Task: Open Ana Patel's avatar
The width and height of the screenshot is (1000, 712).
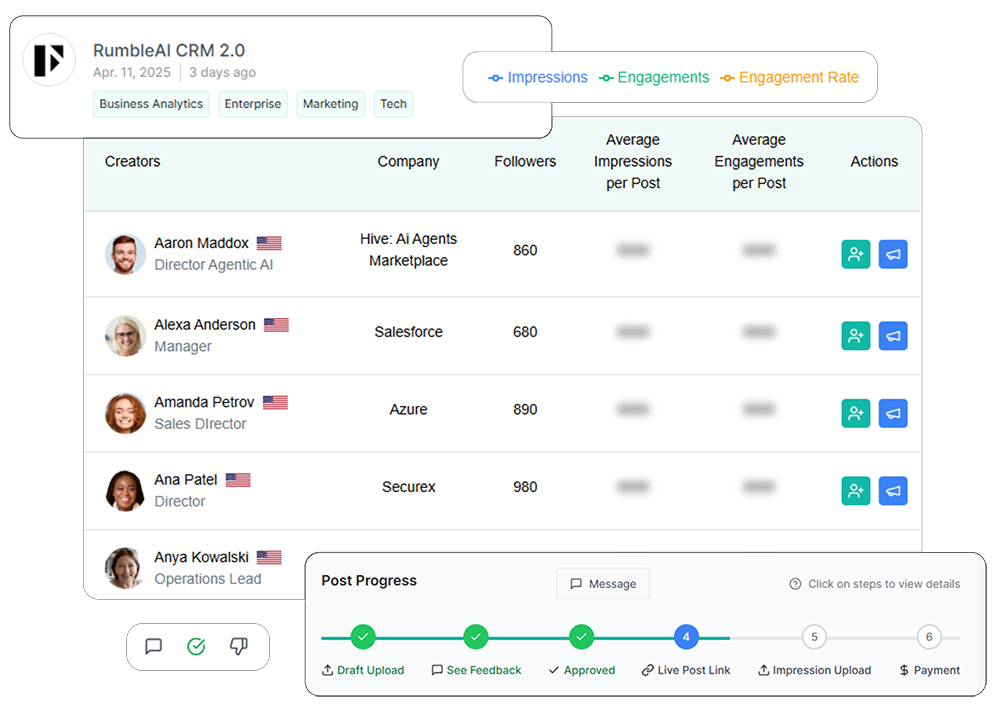Action: tap(125, 491)
